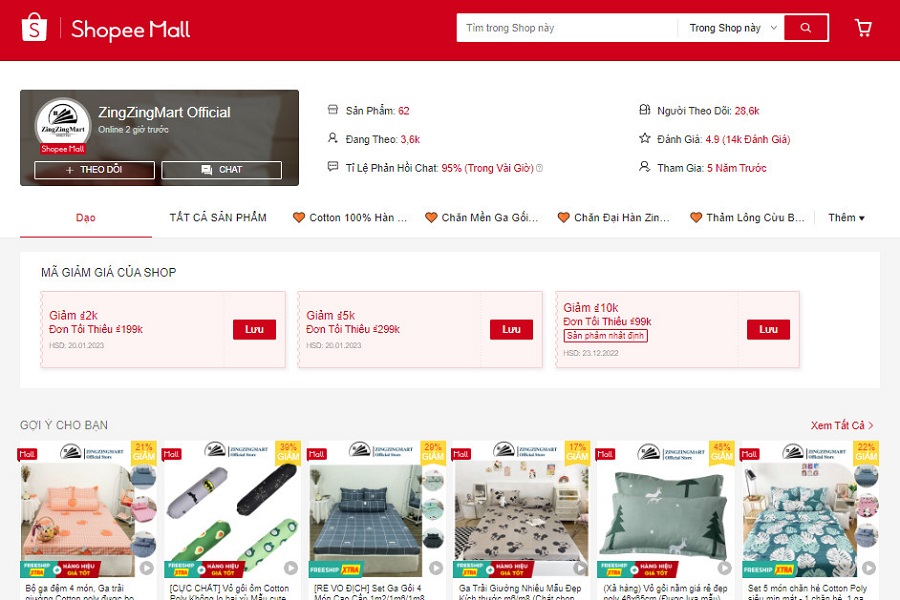Screen dimensions: 900x600
Task: Save the 'Giảm ₫10k' voucher
Action: (x=768, y=329)
